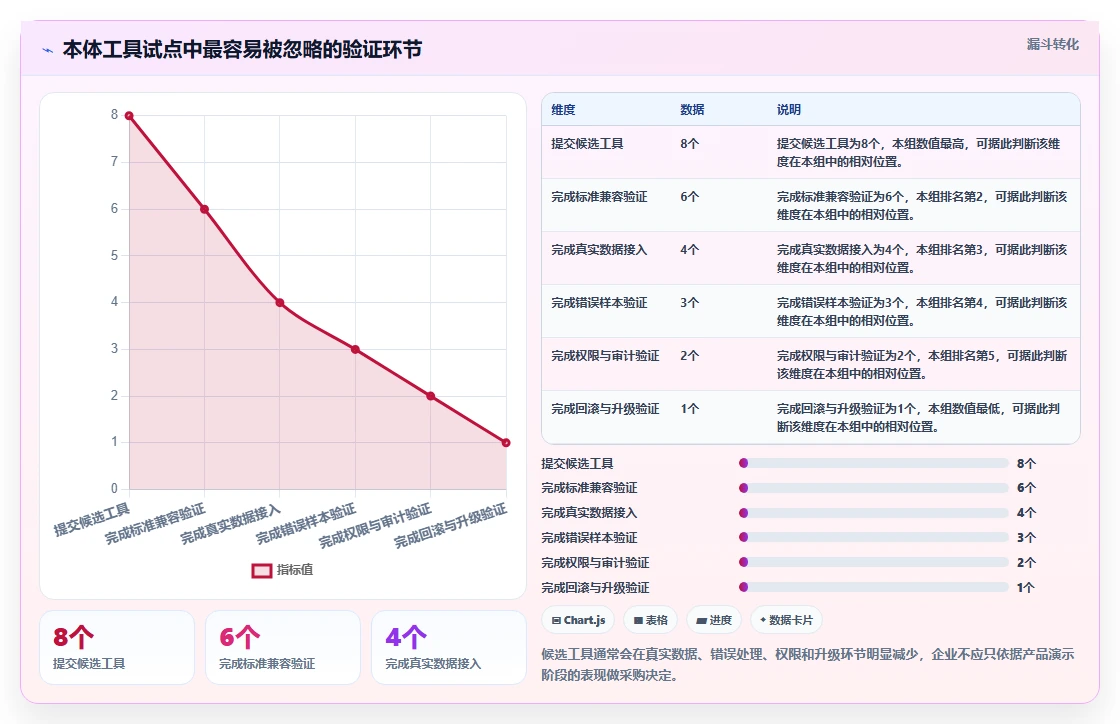The width and height of the screenshot is (1120, 724).
Task: Click the 说明 column header
Action: coord(789,109)
